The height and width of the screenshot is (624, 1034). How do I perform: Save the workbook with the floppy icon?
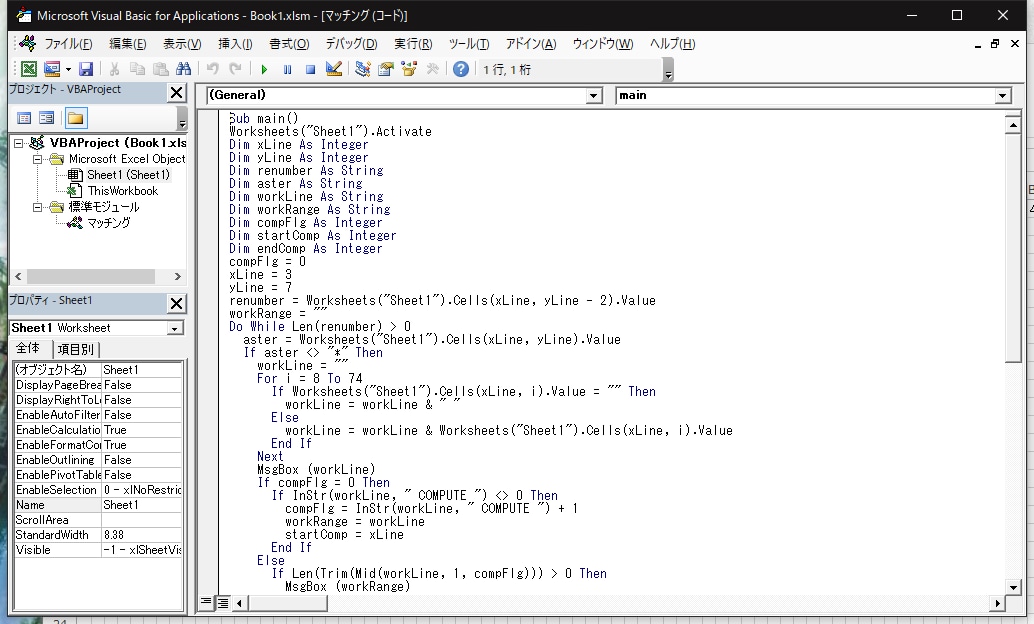coord(86,69)
